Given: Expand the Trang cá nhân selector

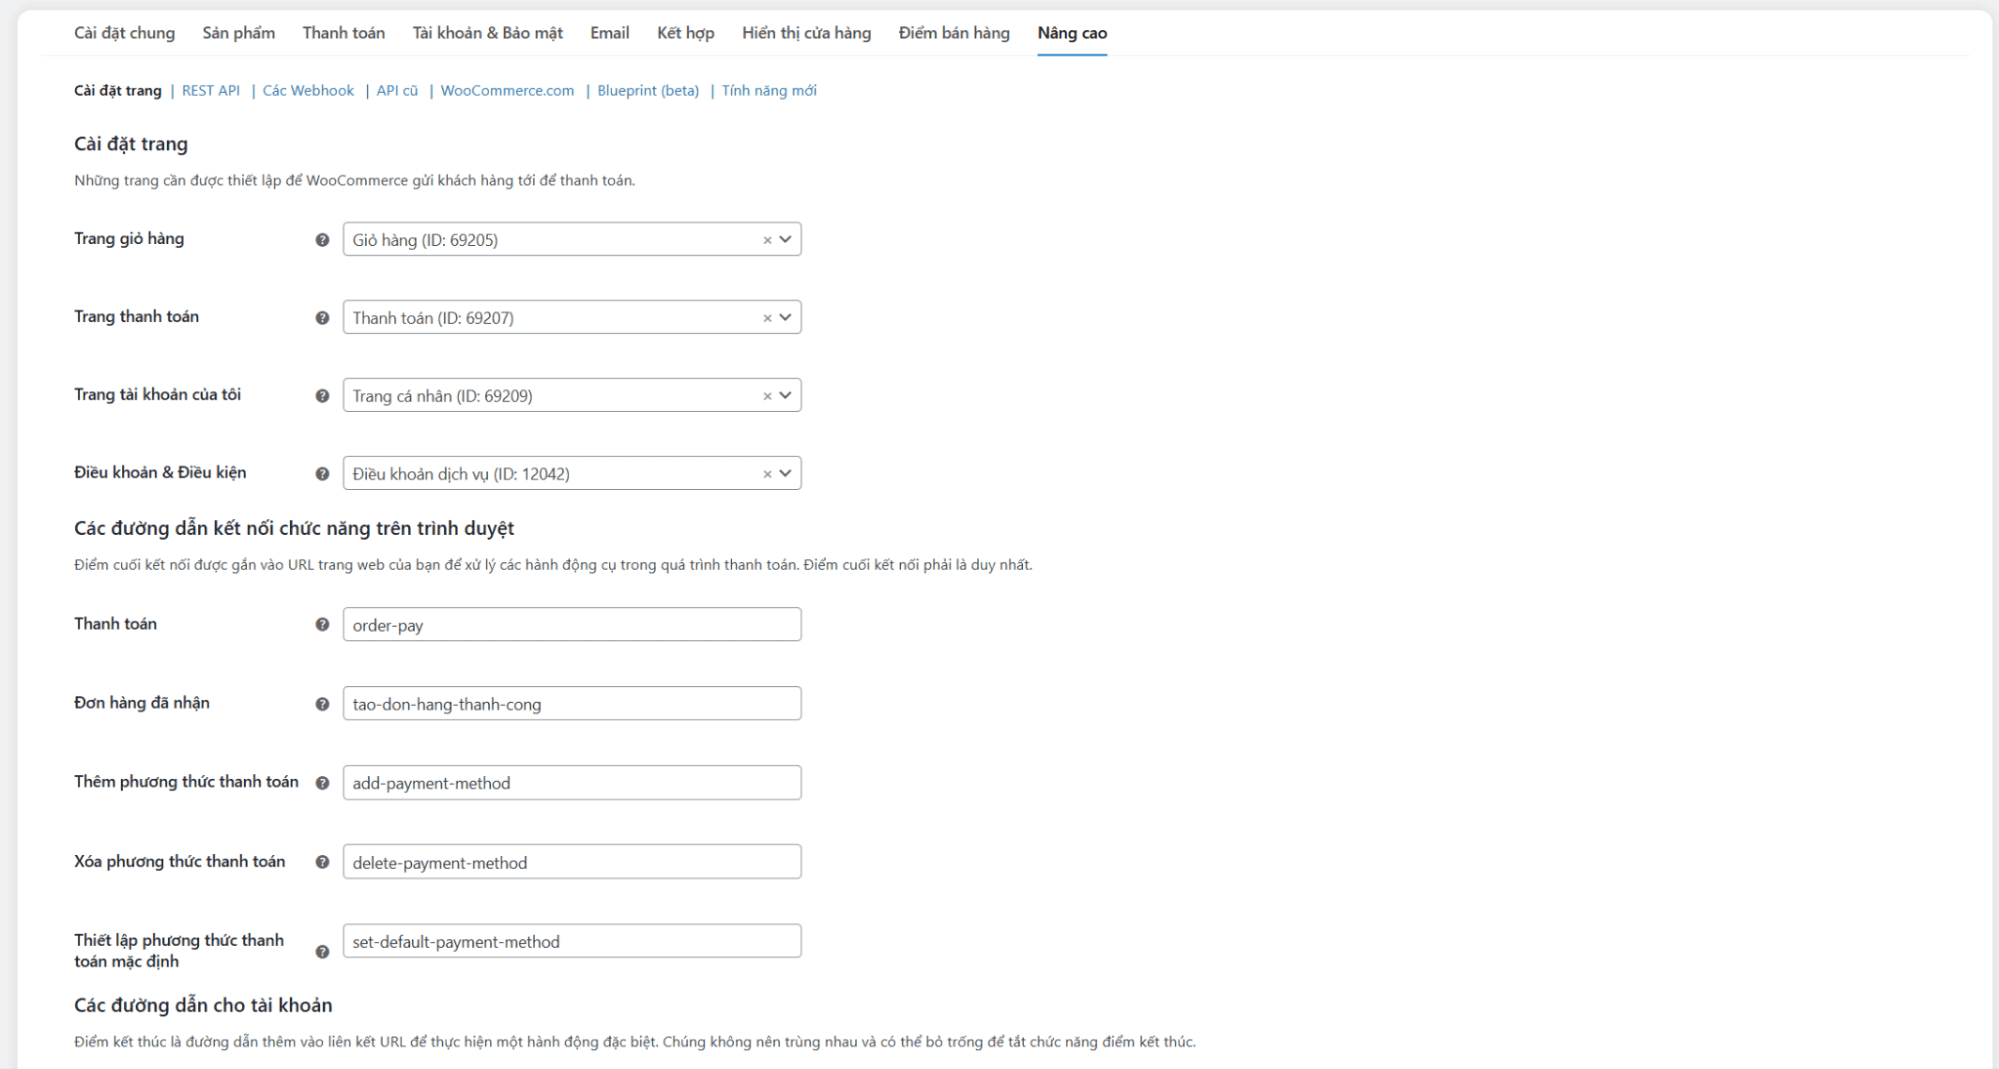Looking at the screenshot, I should coord(786,396).
